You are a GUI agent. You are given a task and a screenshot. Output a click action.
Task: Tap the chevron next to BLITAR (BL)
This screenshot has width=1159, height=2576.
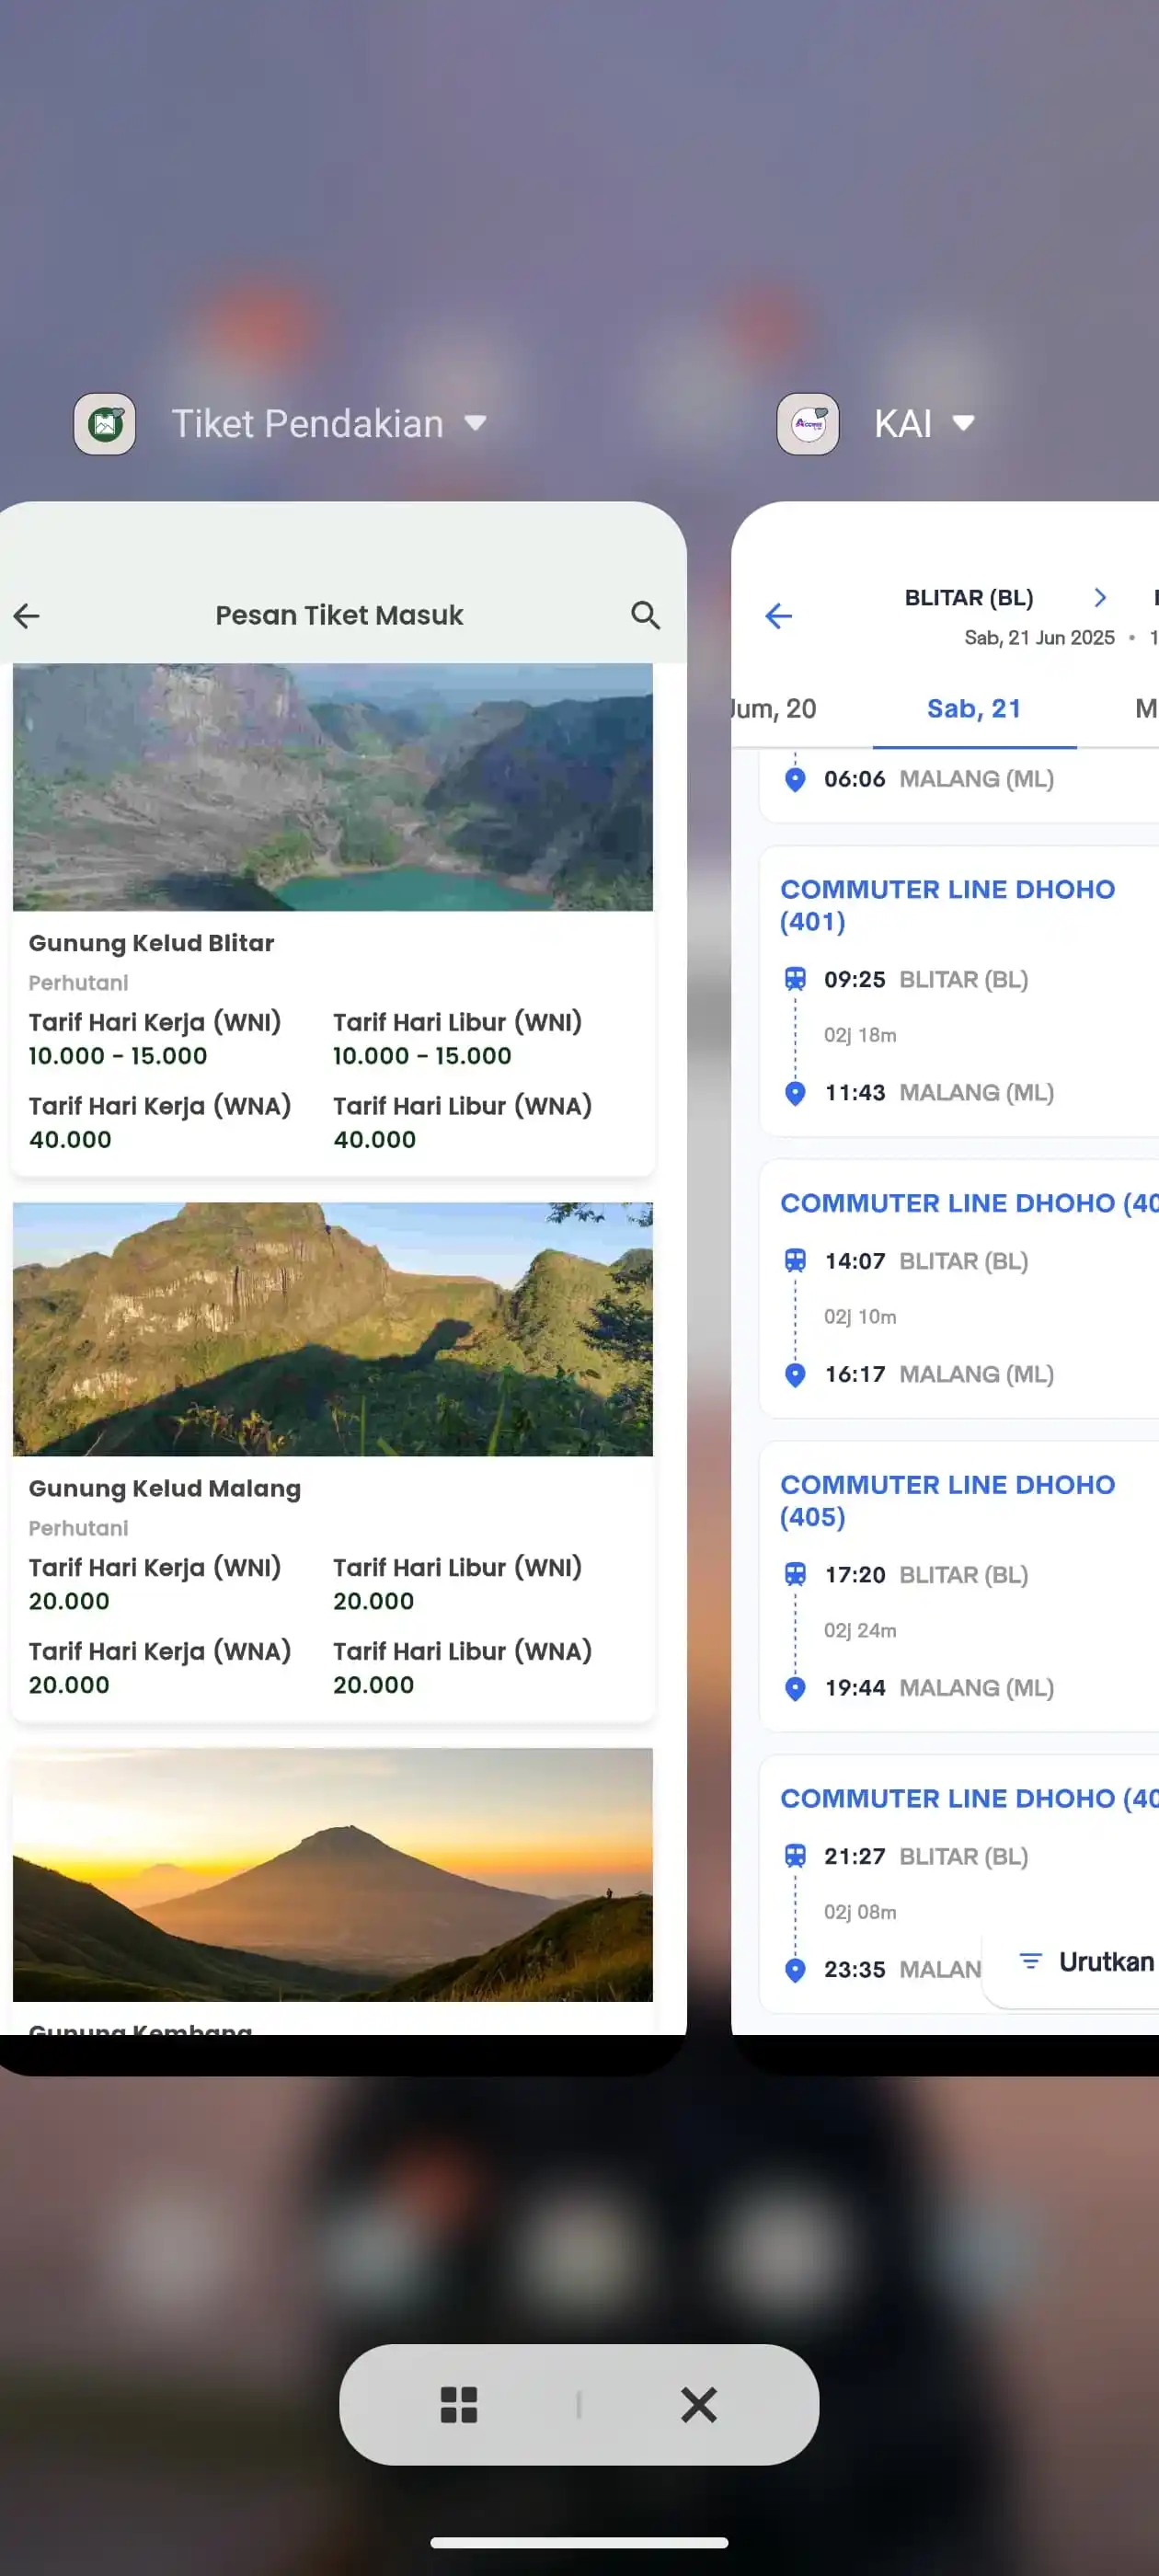pyautogui.click(x=1100, y=598)
